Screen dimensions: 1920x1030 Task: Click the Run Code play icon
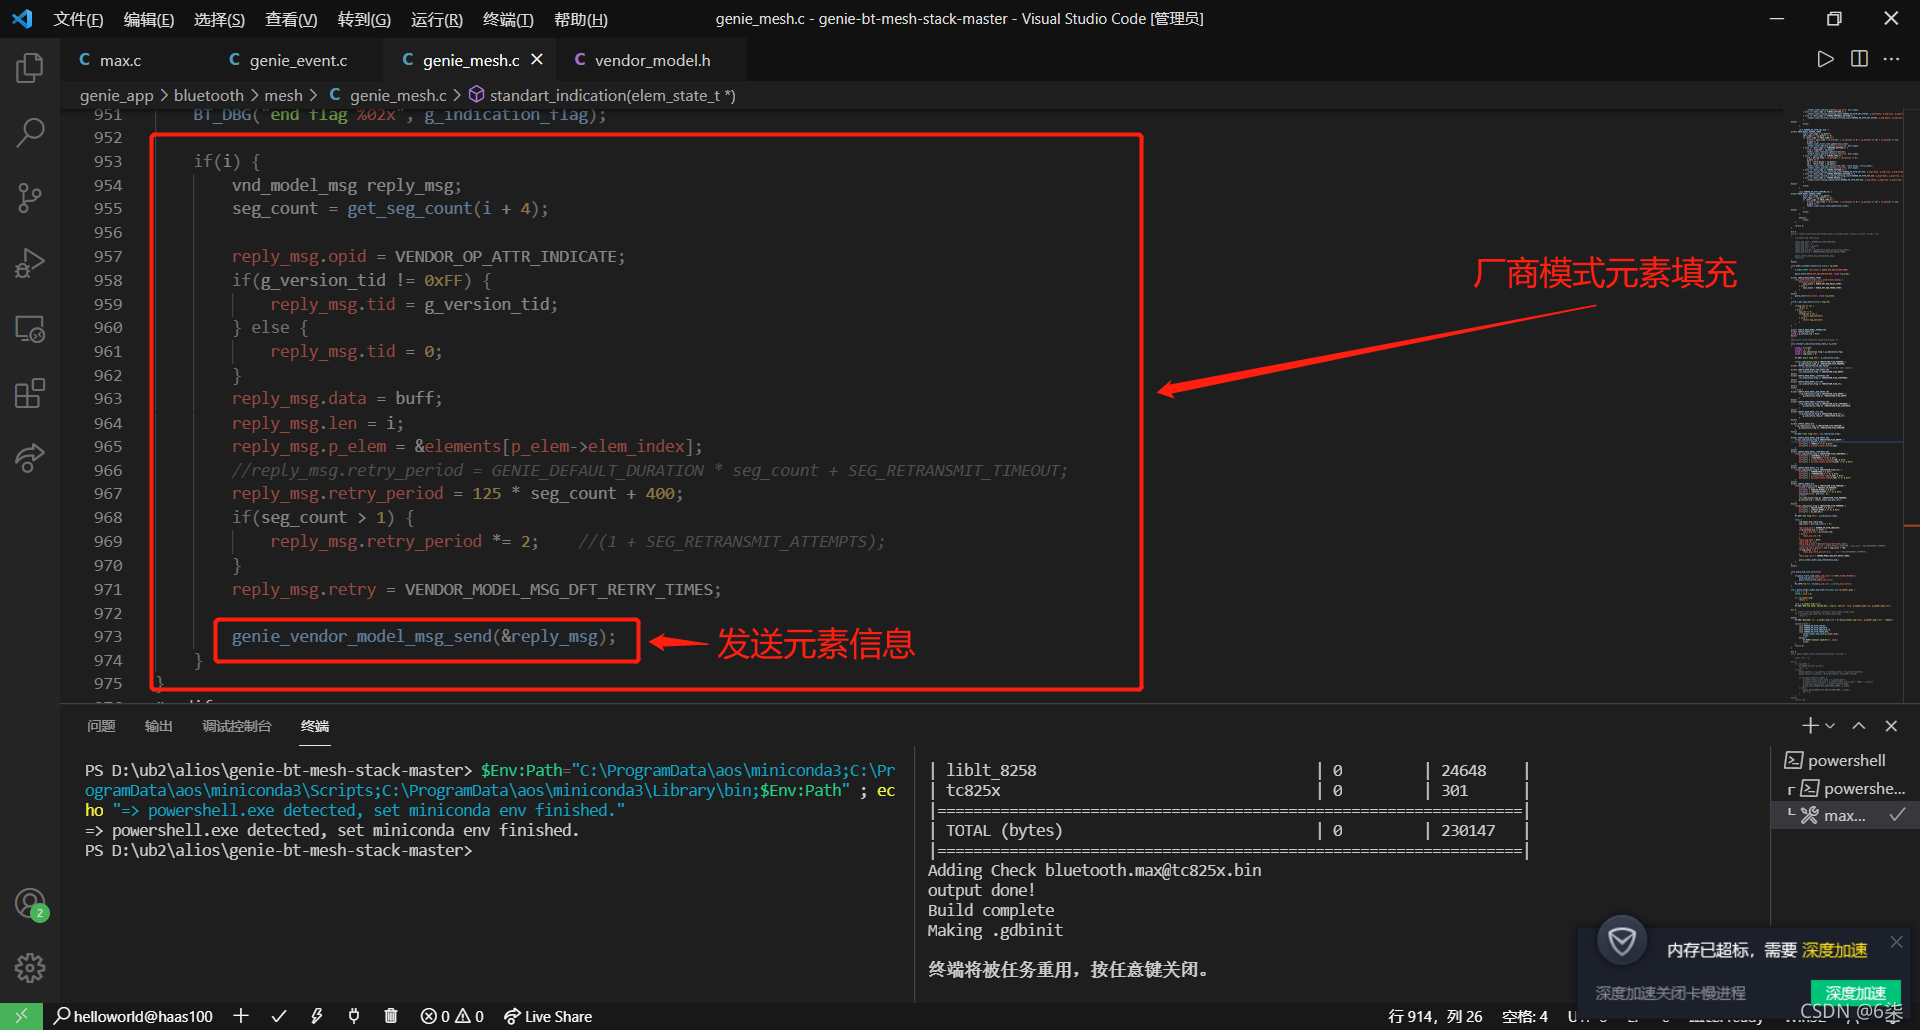pos(1825,60)
